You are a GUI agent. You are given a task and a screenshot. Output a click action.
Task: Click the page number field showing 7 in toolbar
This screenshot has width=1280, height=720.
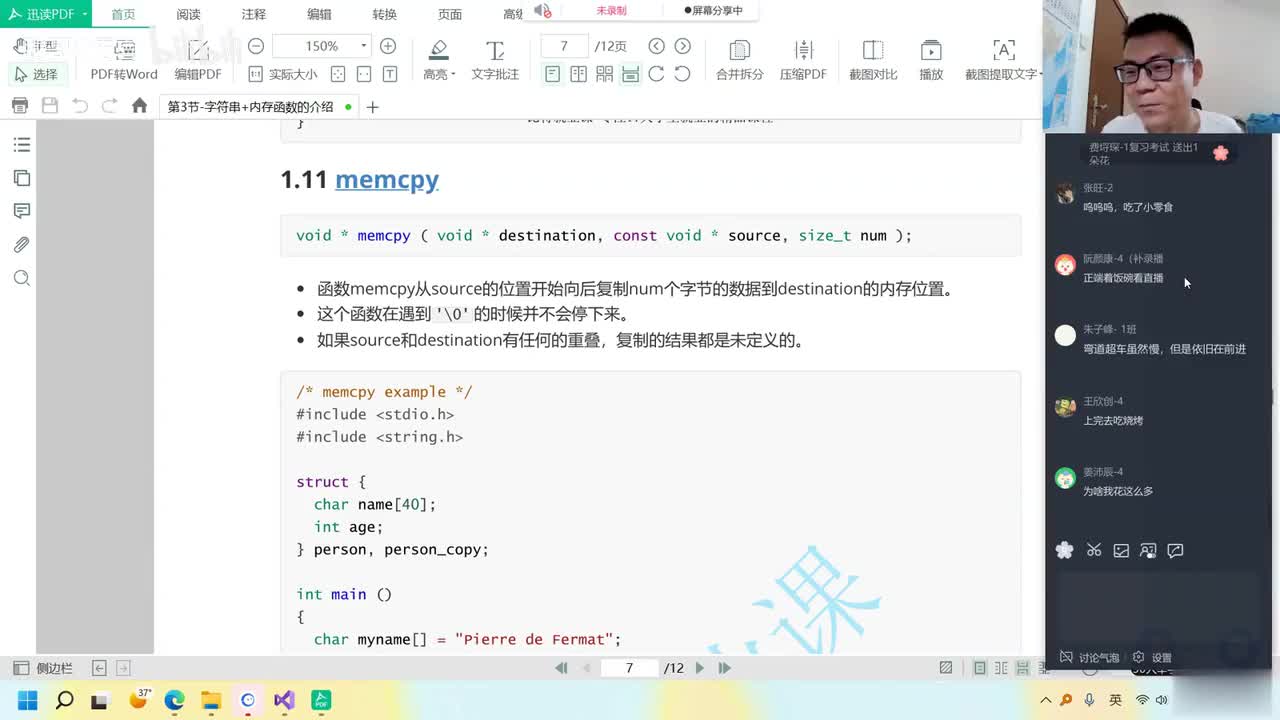[564, 46]
